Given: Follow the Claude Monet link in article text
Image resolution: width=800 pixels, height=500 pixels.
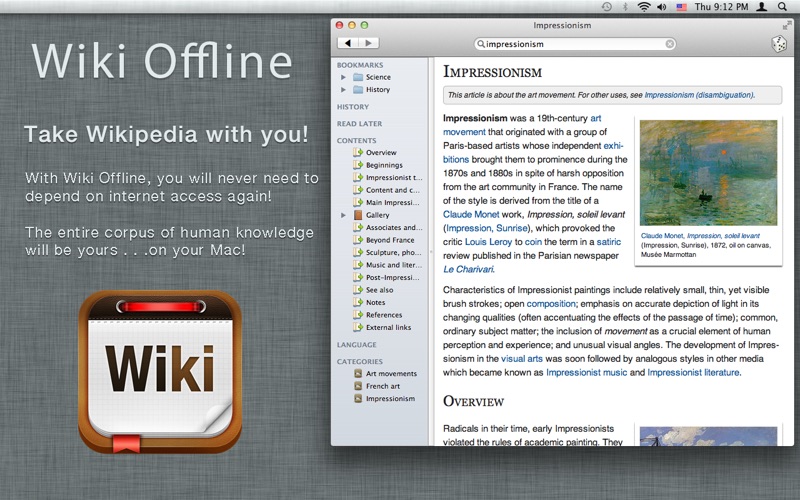Looking at the screenshot, I should pos(471,214).
